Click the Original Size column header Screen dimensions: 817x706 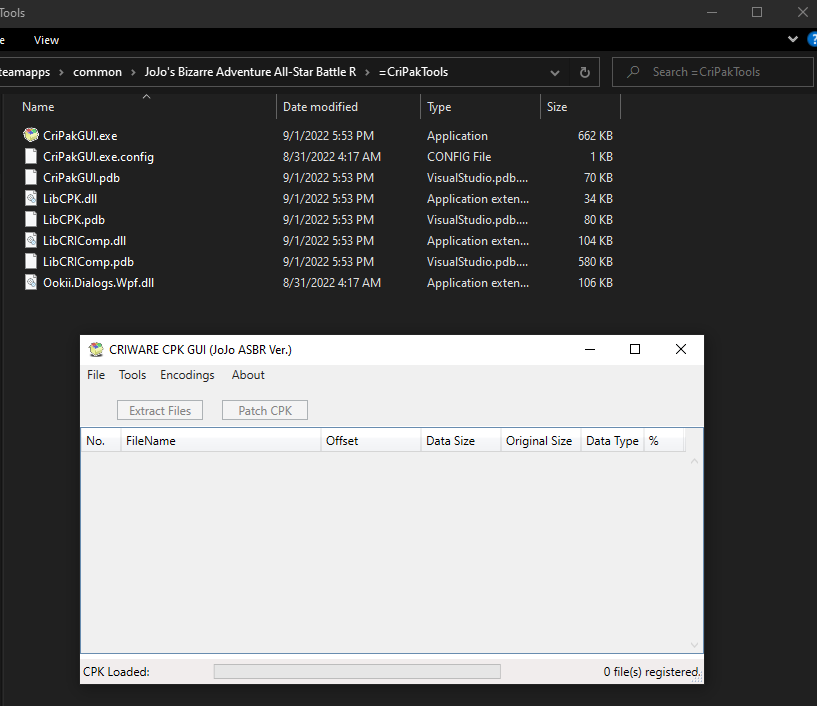pyautogui.click(x=541, y=441)
